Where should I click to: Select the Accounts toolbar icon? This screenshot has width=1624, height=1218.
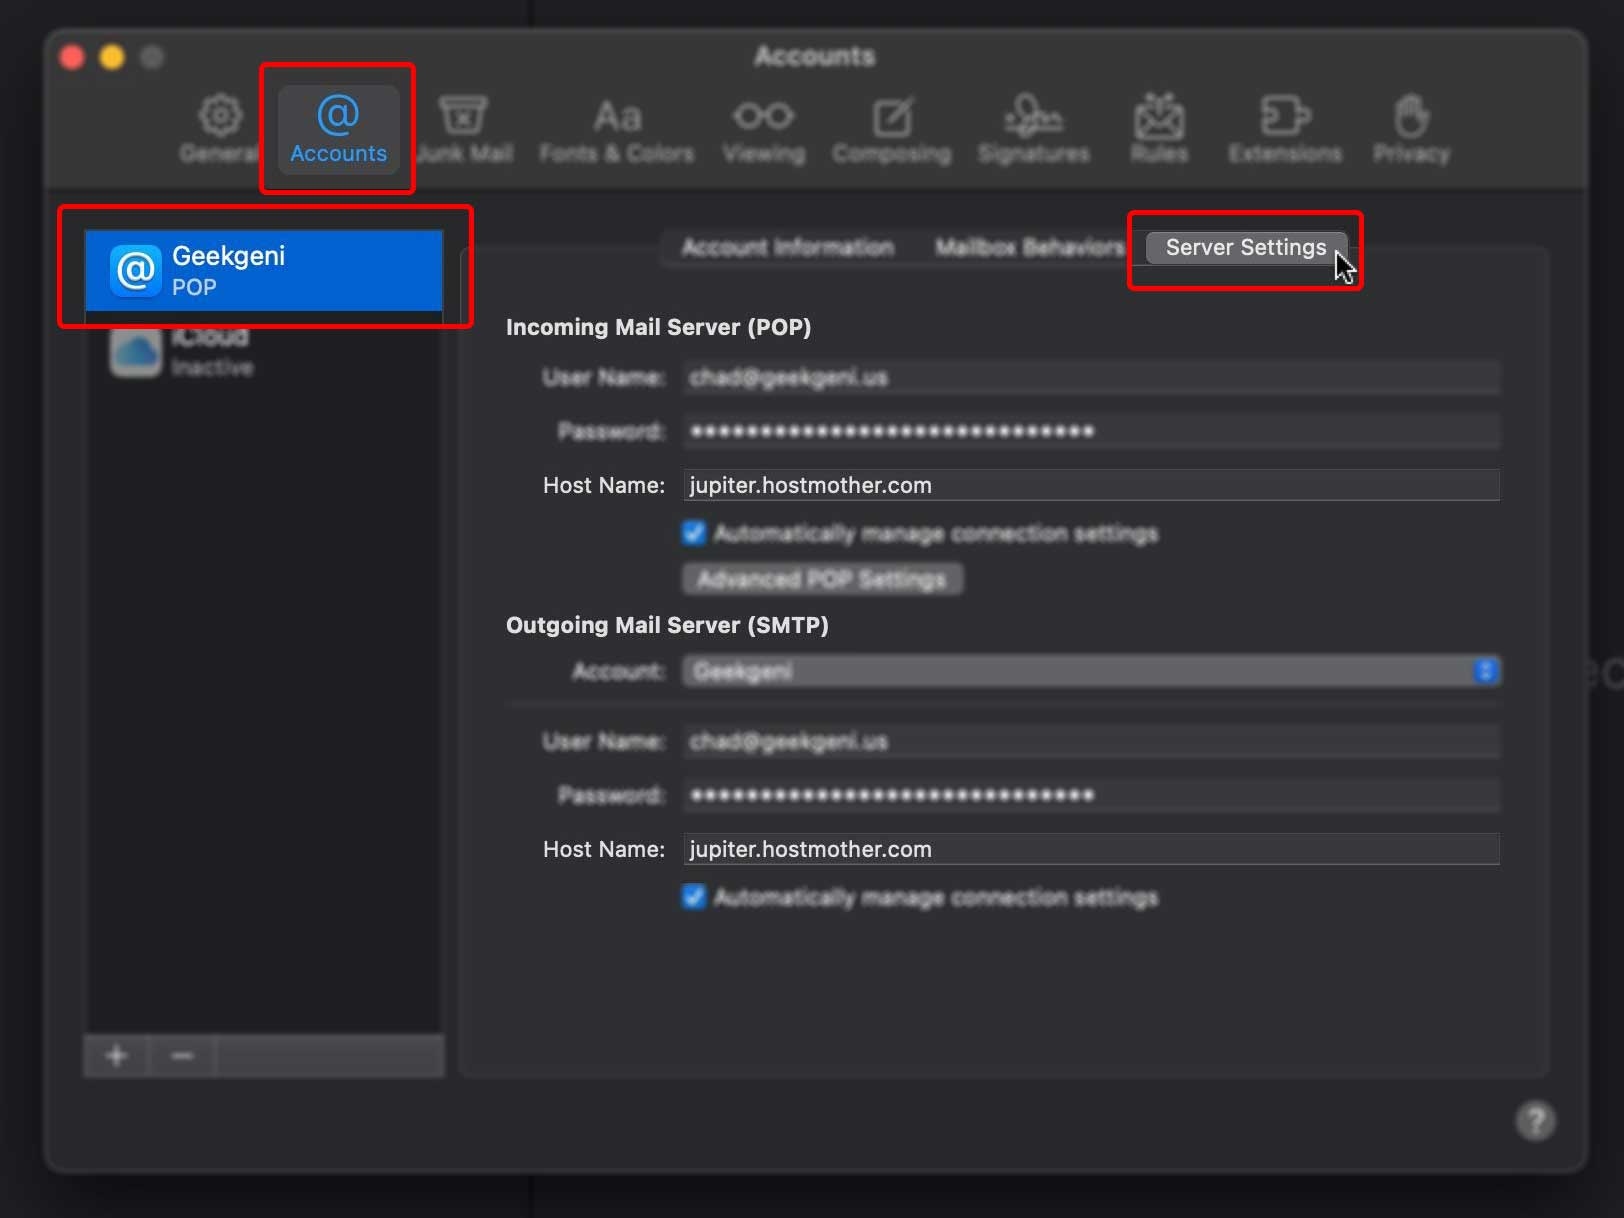click(338, 130)
